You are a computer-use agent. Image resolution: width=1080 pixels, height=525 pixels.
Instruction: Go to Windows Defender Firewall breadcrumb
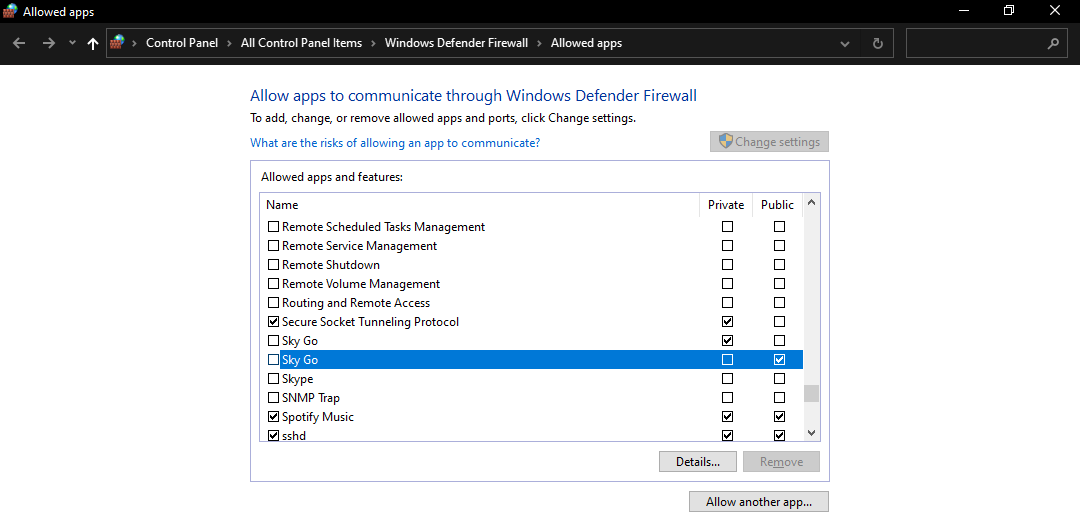(457, 43)
